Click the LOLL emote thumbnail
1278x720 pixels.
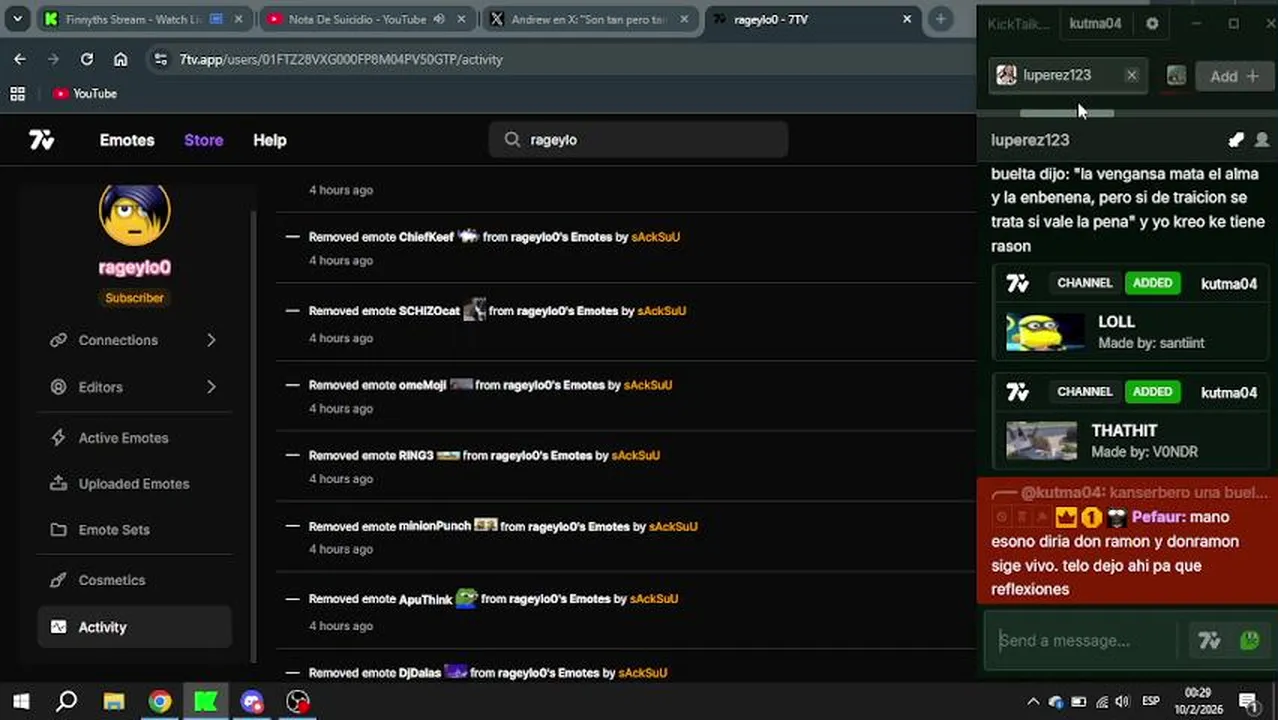point(1045,332)
